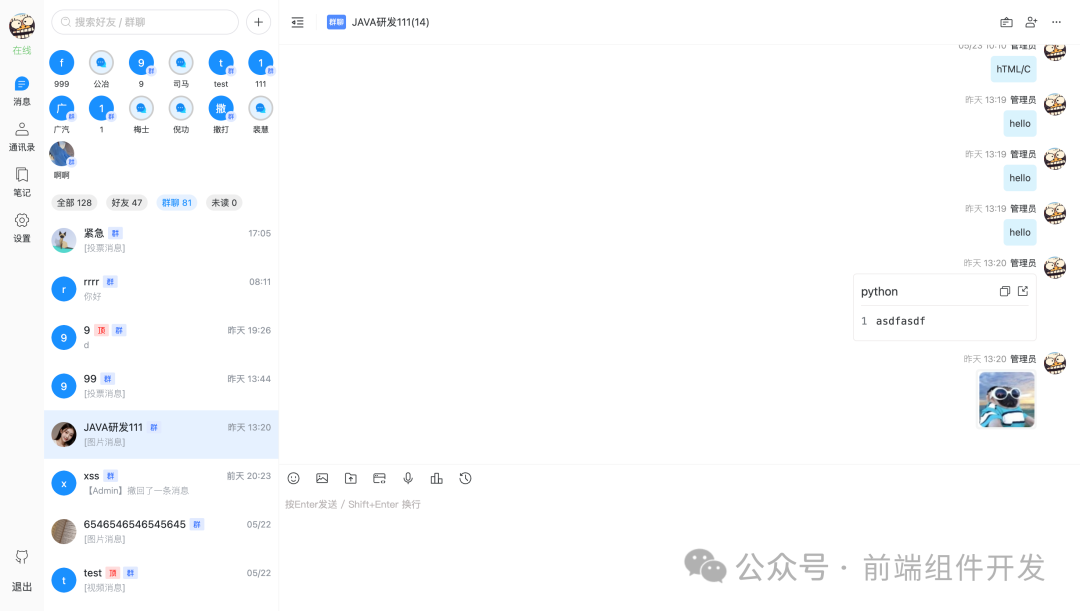Select the voice message microphone icon
Image resolution: width=1080 pixels, height=611 pixels.
[408, 478]
